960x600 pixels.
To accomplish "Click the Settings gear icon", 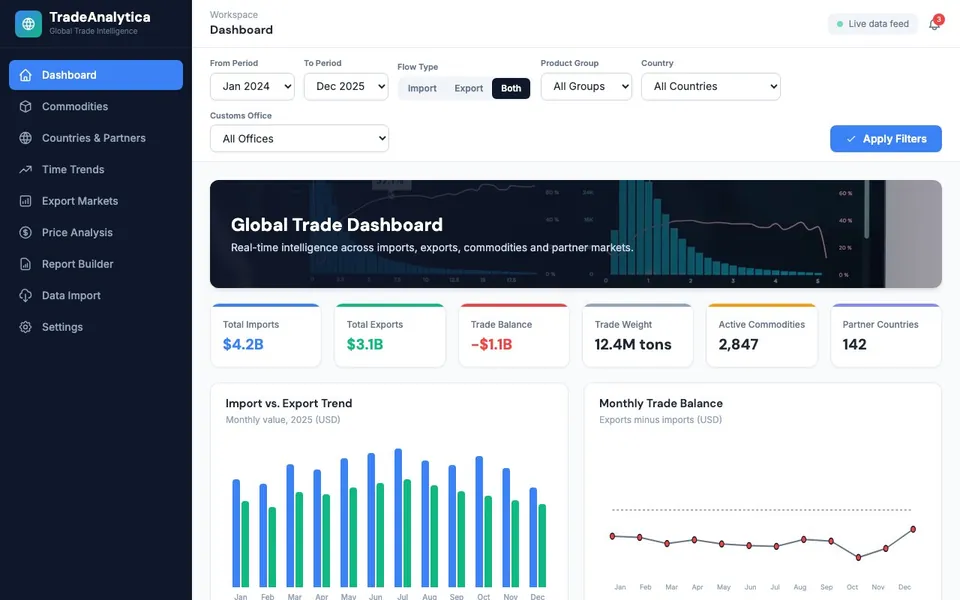I will [25, 327].
